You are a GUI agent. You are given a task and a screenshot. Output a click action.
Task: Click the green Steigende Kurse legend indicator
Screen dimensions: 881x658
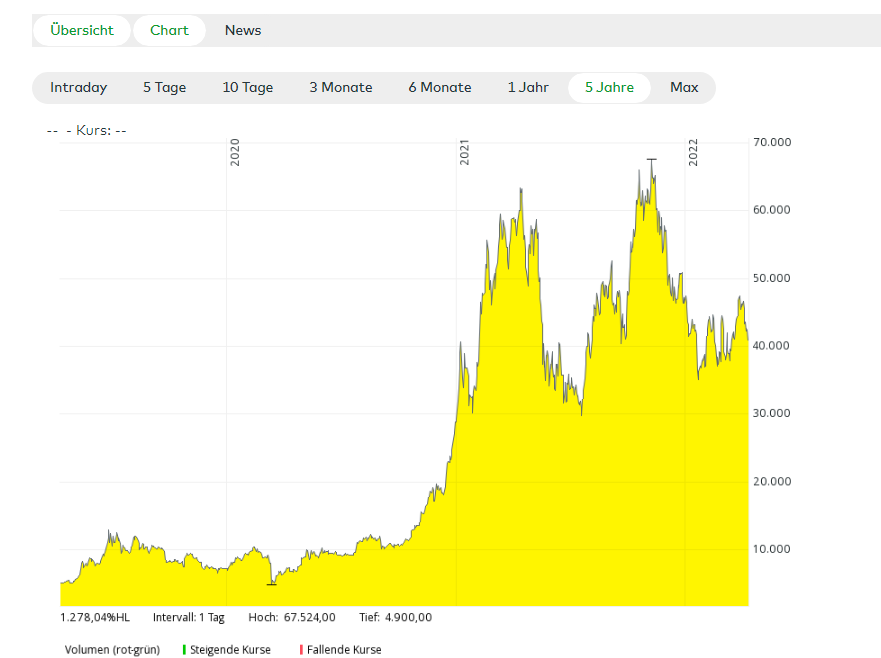coord(184,650)
